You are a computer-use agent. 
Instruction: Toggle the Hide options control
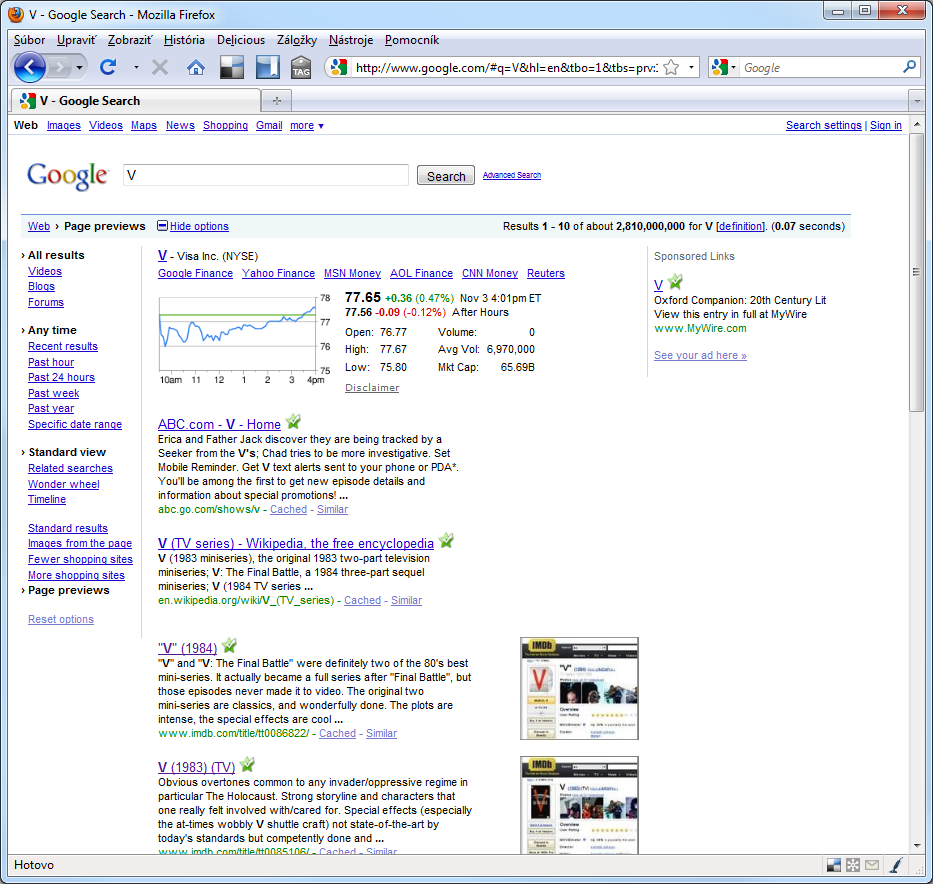[193, 226]
